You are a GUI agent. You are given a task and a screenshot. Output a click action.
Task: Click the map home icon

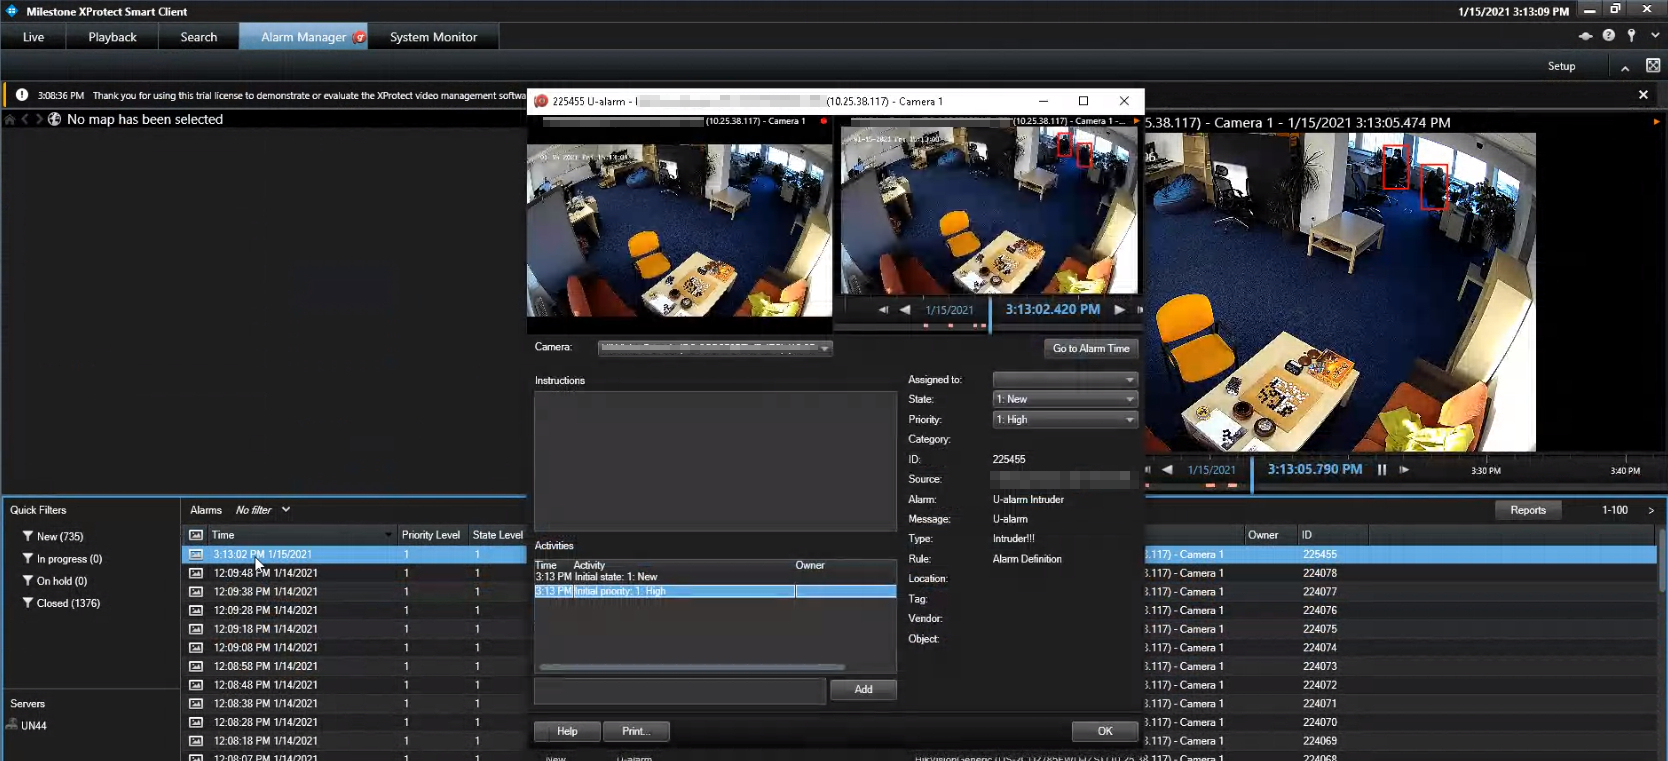coord(10,119)
